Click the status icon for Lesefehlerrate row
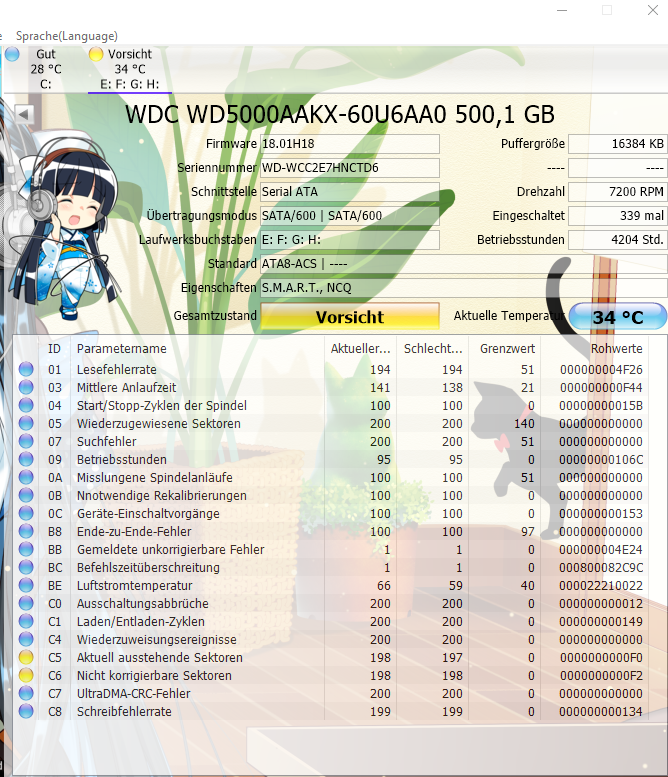This screenshot has height=777, width=668. click(26, 369)
